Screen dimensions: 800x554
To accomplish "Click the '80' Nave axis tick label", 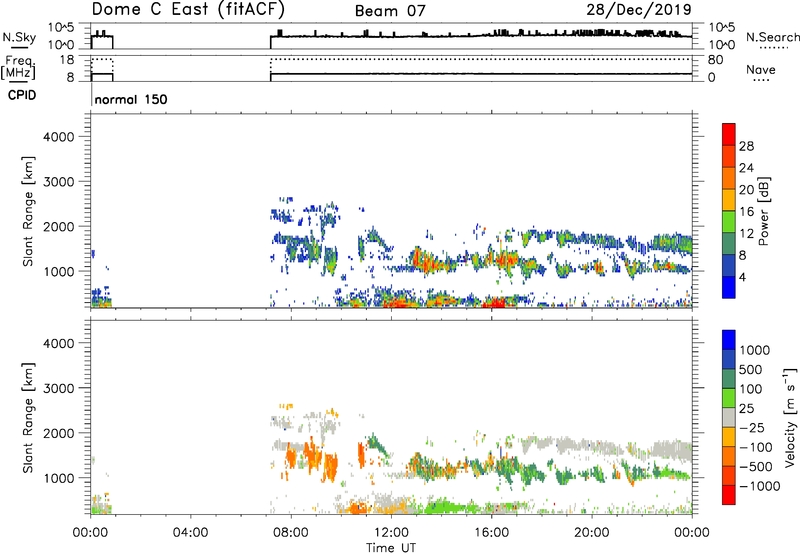I will tap(715, 60).
